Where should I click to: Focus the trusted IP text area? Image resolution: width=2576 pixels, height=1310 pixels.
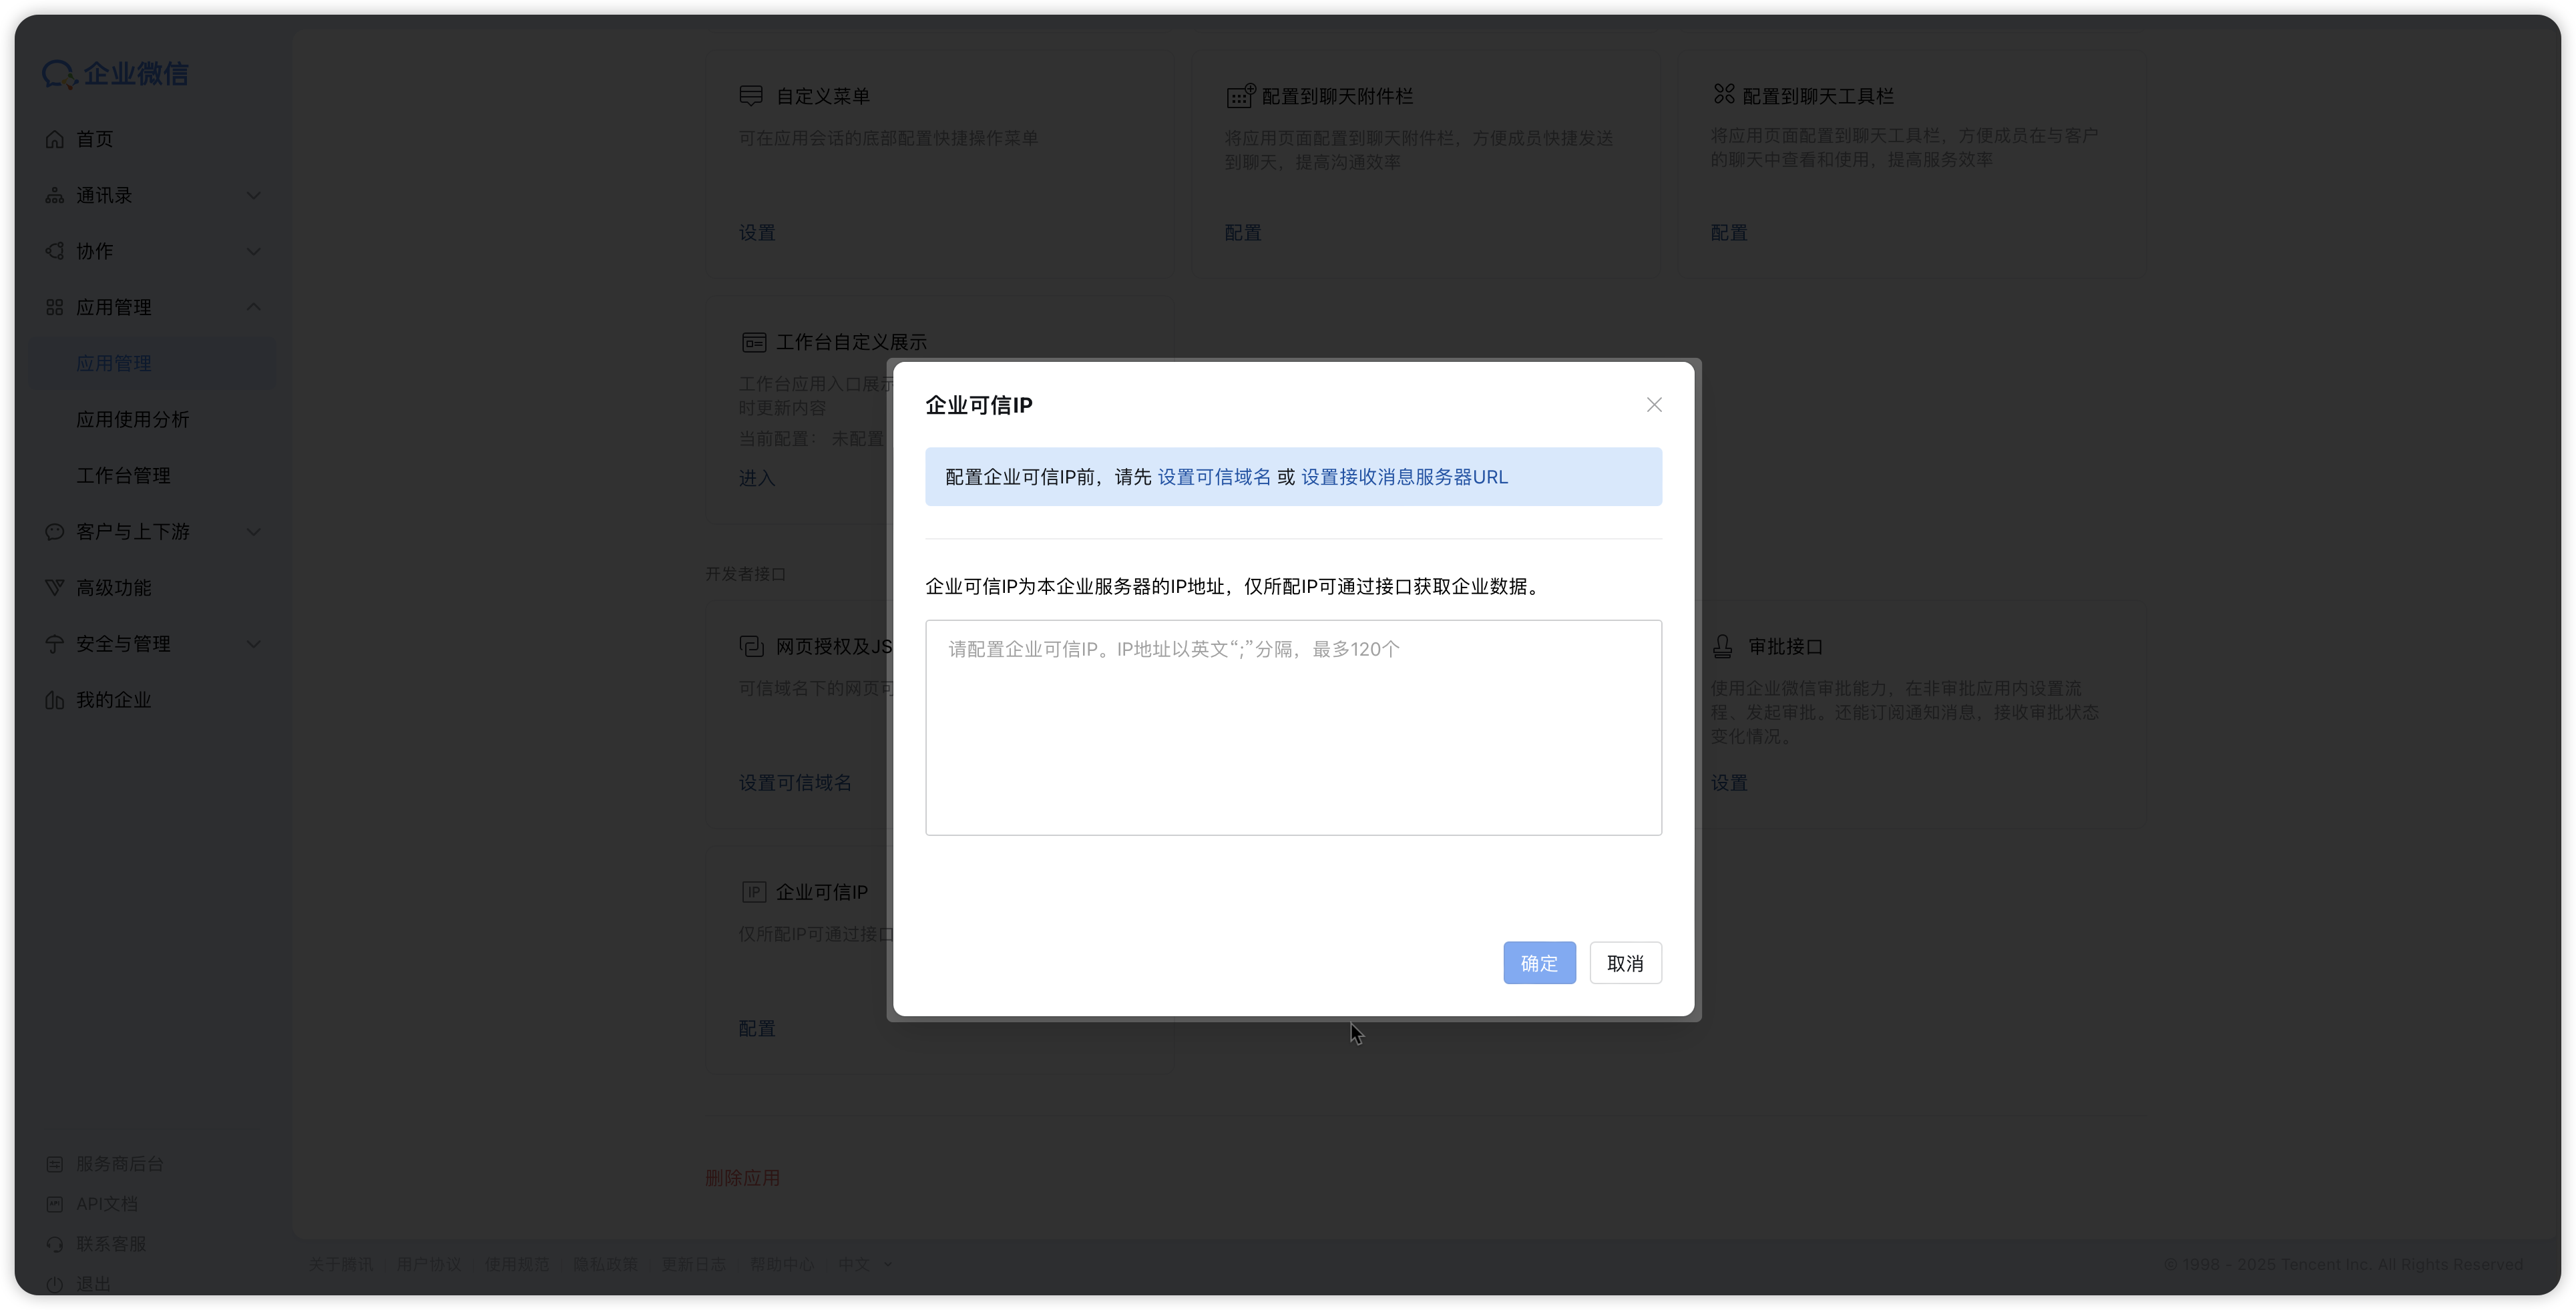(1293, 727)
